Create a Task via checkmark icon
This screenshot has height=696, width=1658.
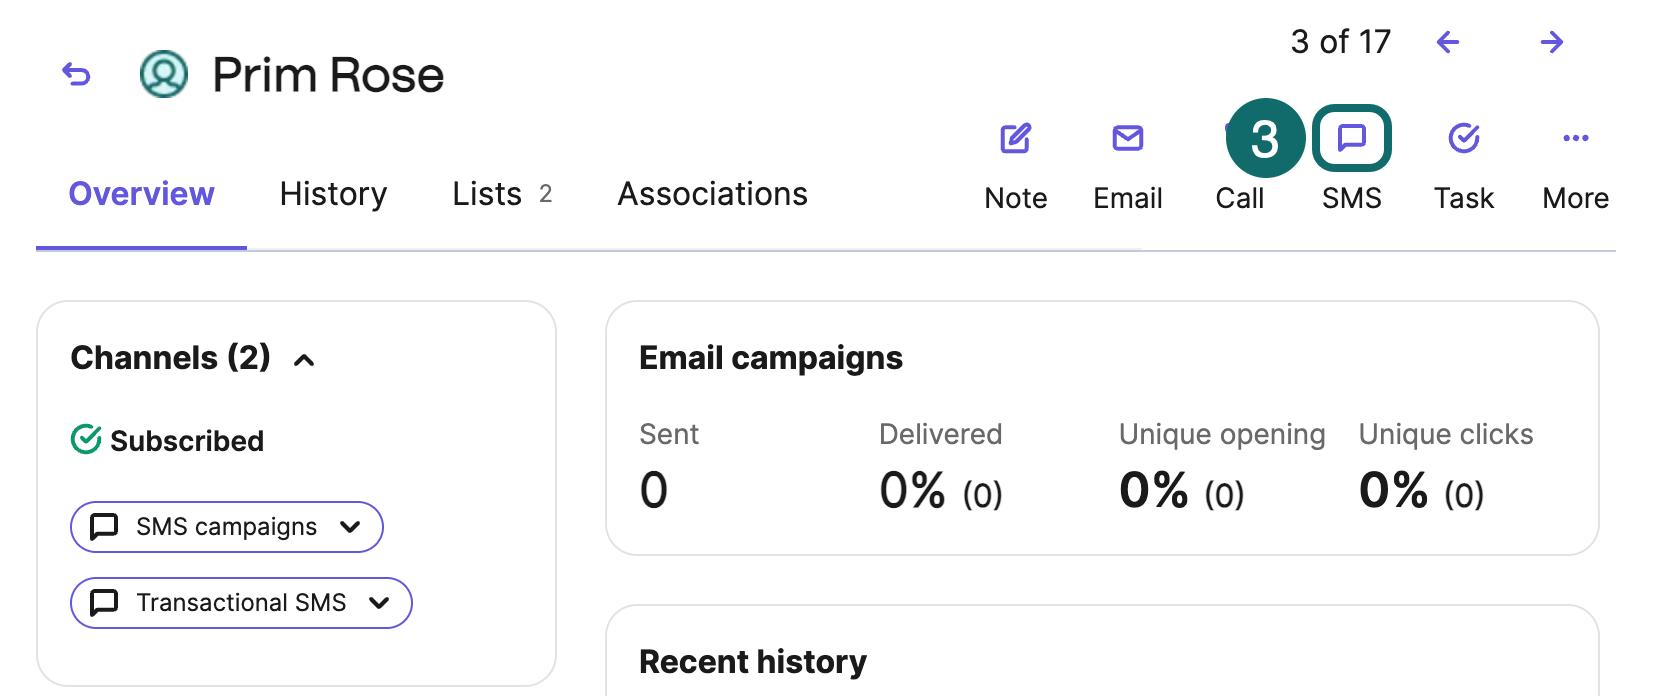click(x=1463, y=139)
